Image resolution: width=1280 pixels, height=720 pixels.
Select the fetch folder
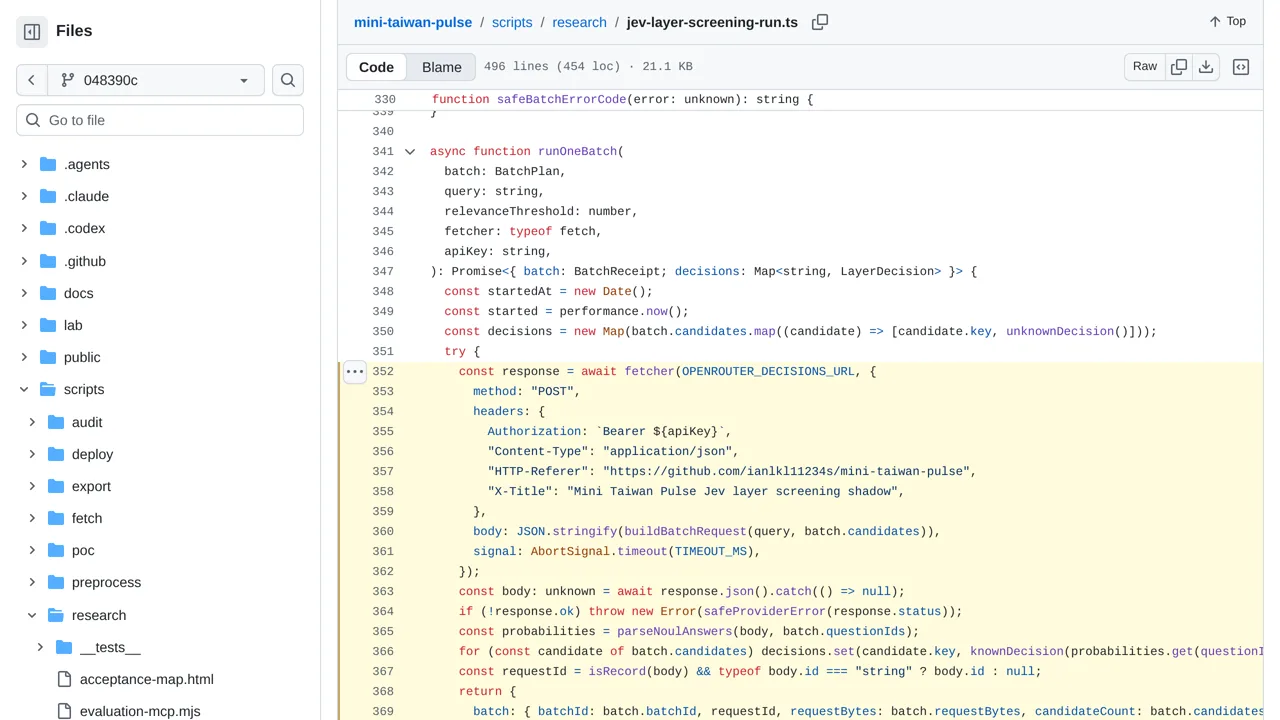click(87, 518)
